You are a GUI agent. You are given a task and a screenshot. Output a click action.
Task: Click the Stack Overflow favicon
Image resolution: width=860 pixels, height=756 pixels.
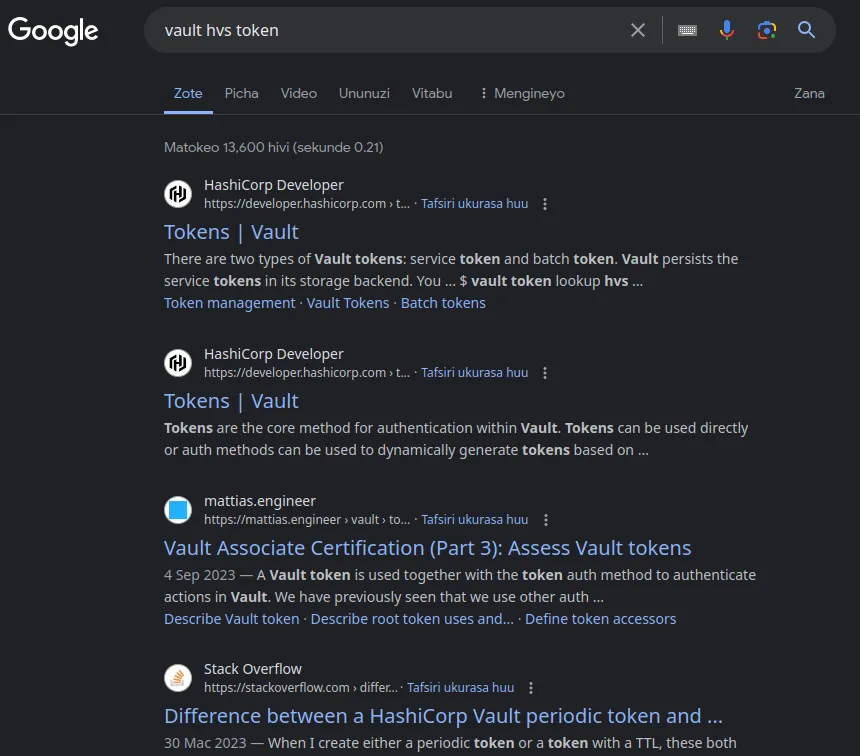pos(178,678)
